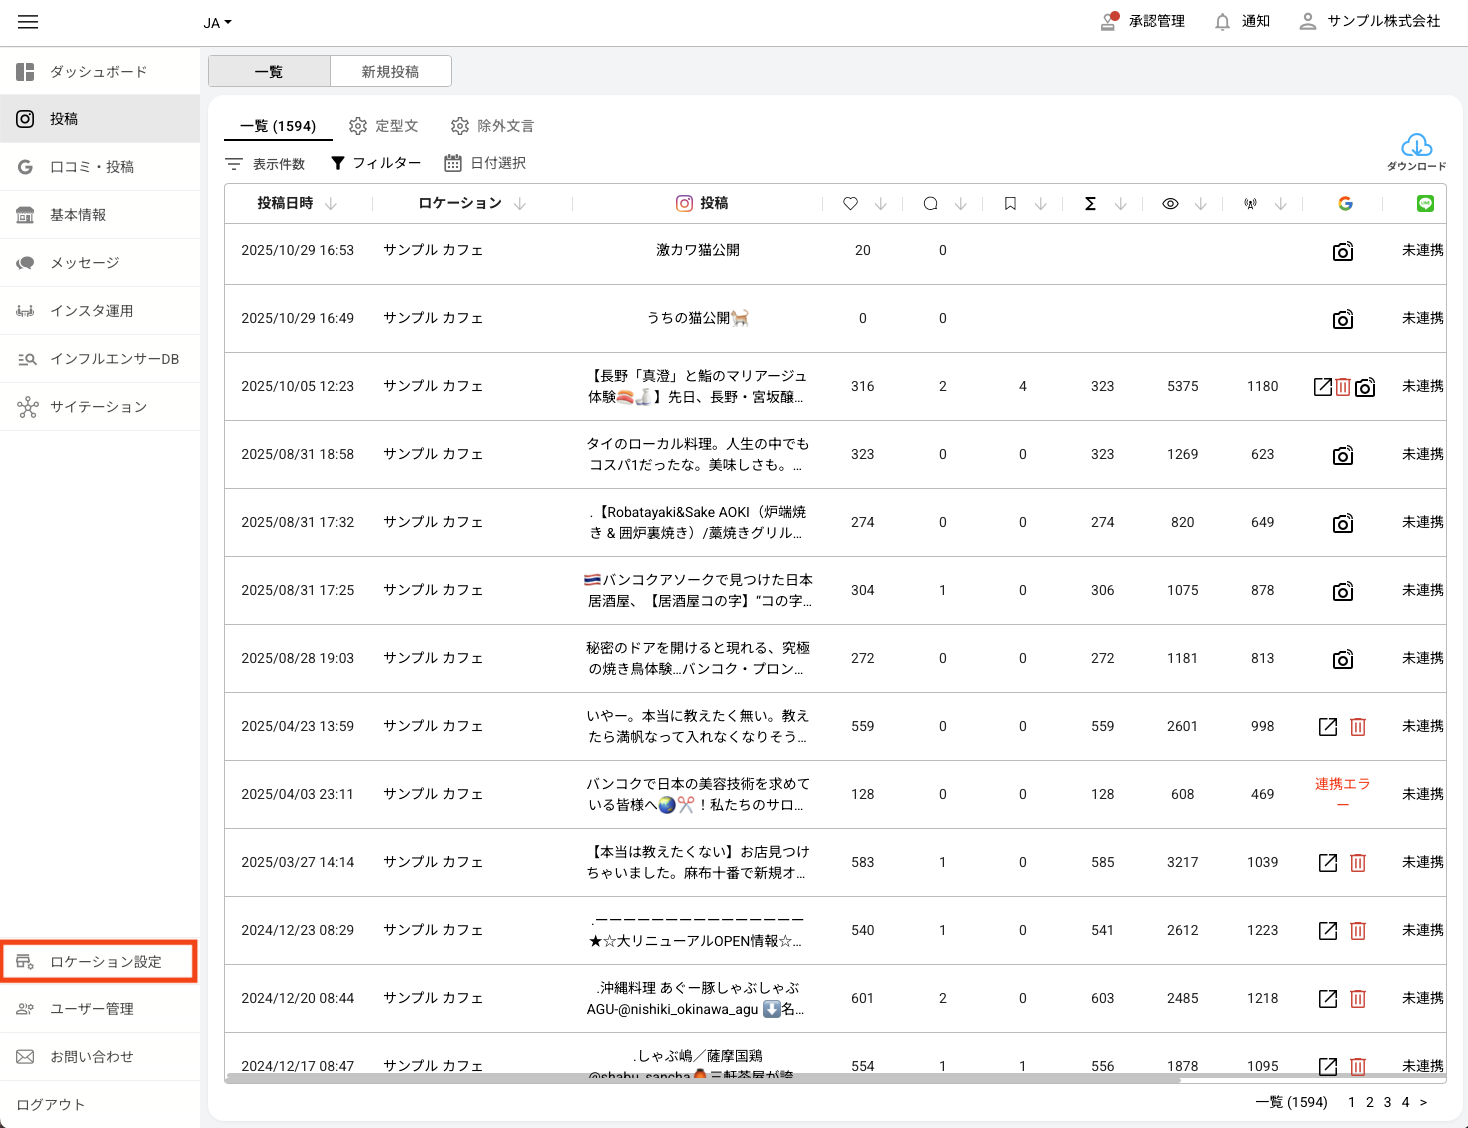This screenshot has height=1128, width=1468.
Task: Click the trash icon on 2025/10/05 12:23 row
Action: pos(1343,387)
